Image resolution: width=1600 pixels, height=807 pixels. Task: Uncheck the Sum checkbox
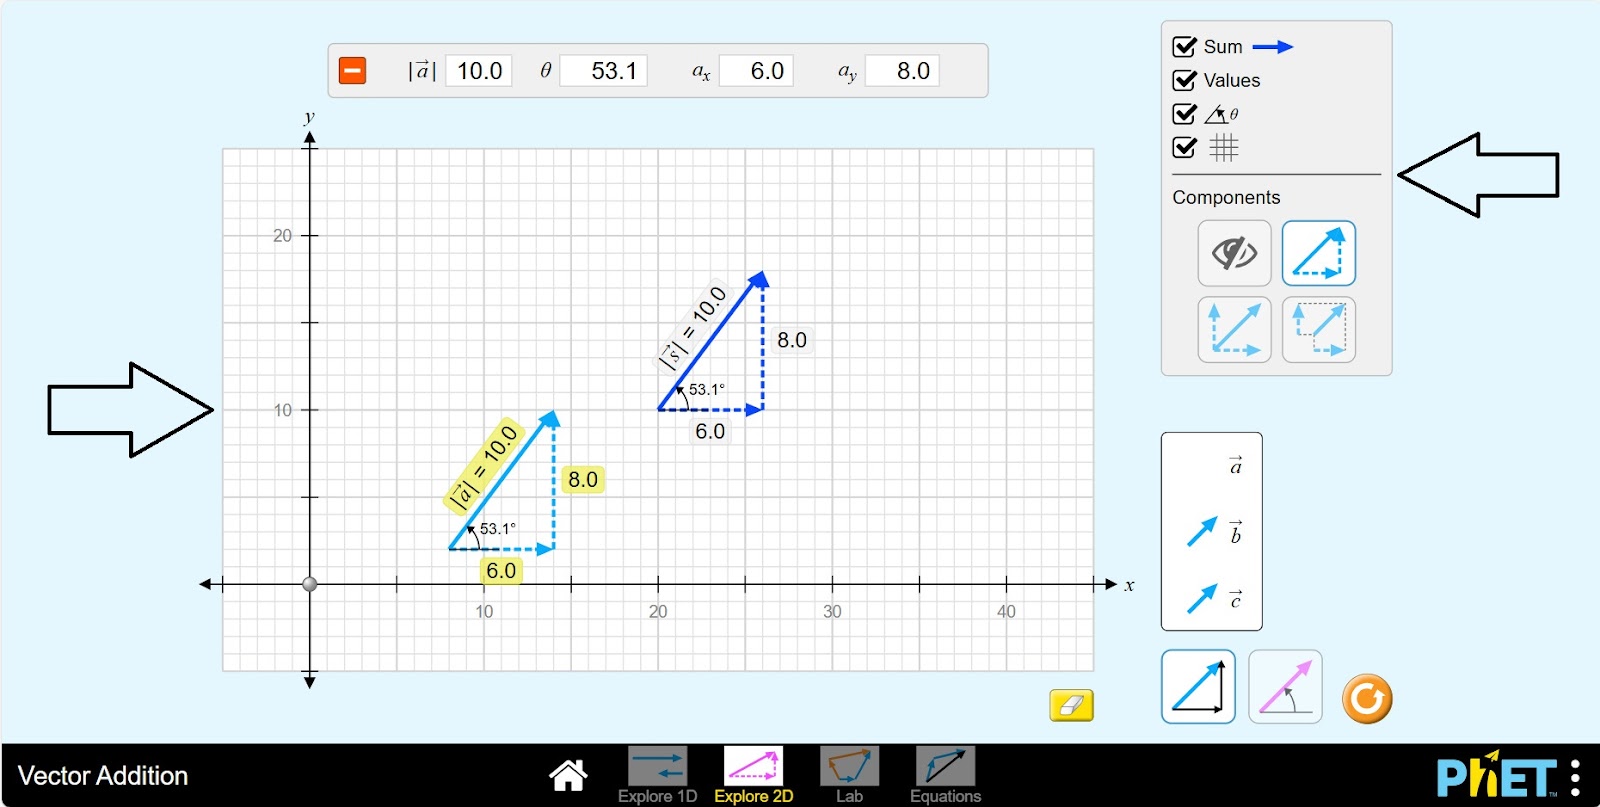pyautogui.click(x=1185, y=47)
